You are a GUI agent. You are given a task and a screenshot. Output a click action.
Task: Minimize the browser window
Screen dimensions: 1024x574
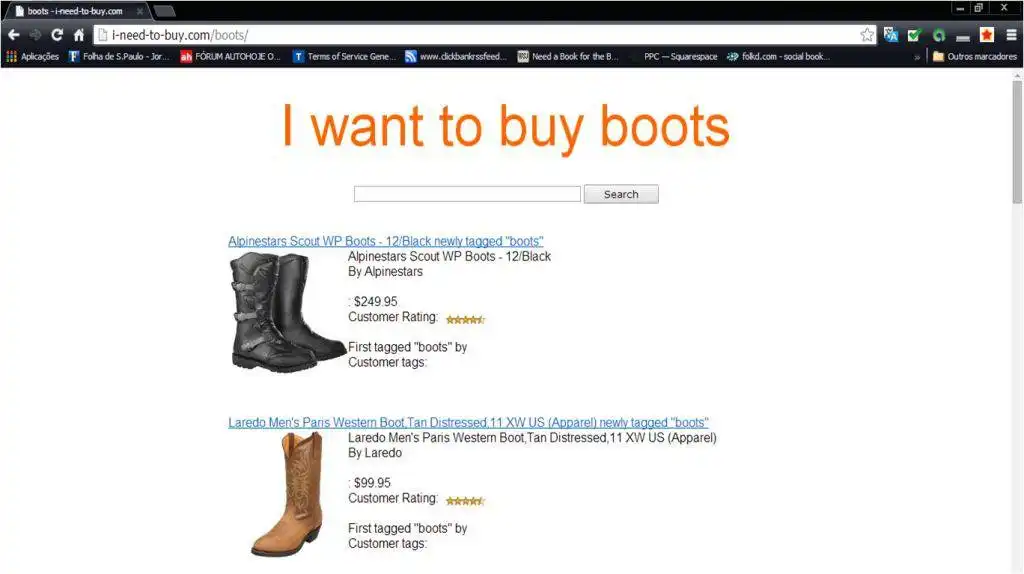(x=960, y=8)
